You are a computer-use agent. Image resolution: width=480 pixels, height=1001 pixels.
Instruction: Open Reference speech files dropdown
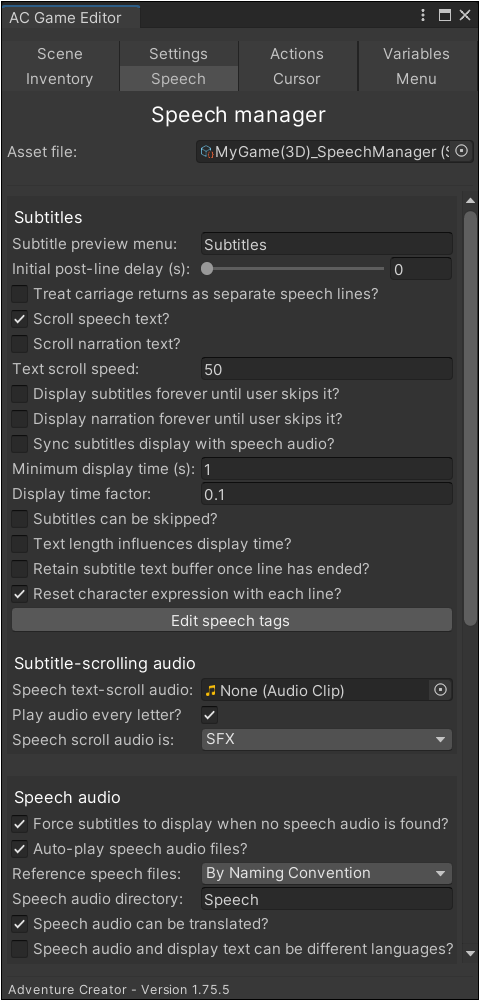pos(327,873)
